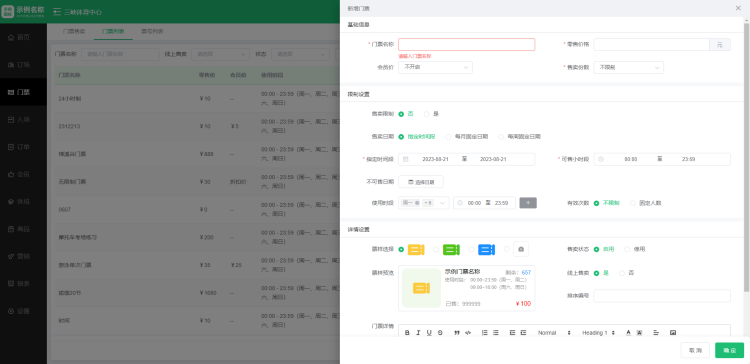Set 线上售卖 to 否
The image size is (750, 364).
coord(627,273)
